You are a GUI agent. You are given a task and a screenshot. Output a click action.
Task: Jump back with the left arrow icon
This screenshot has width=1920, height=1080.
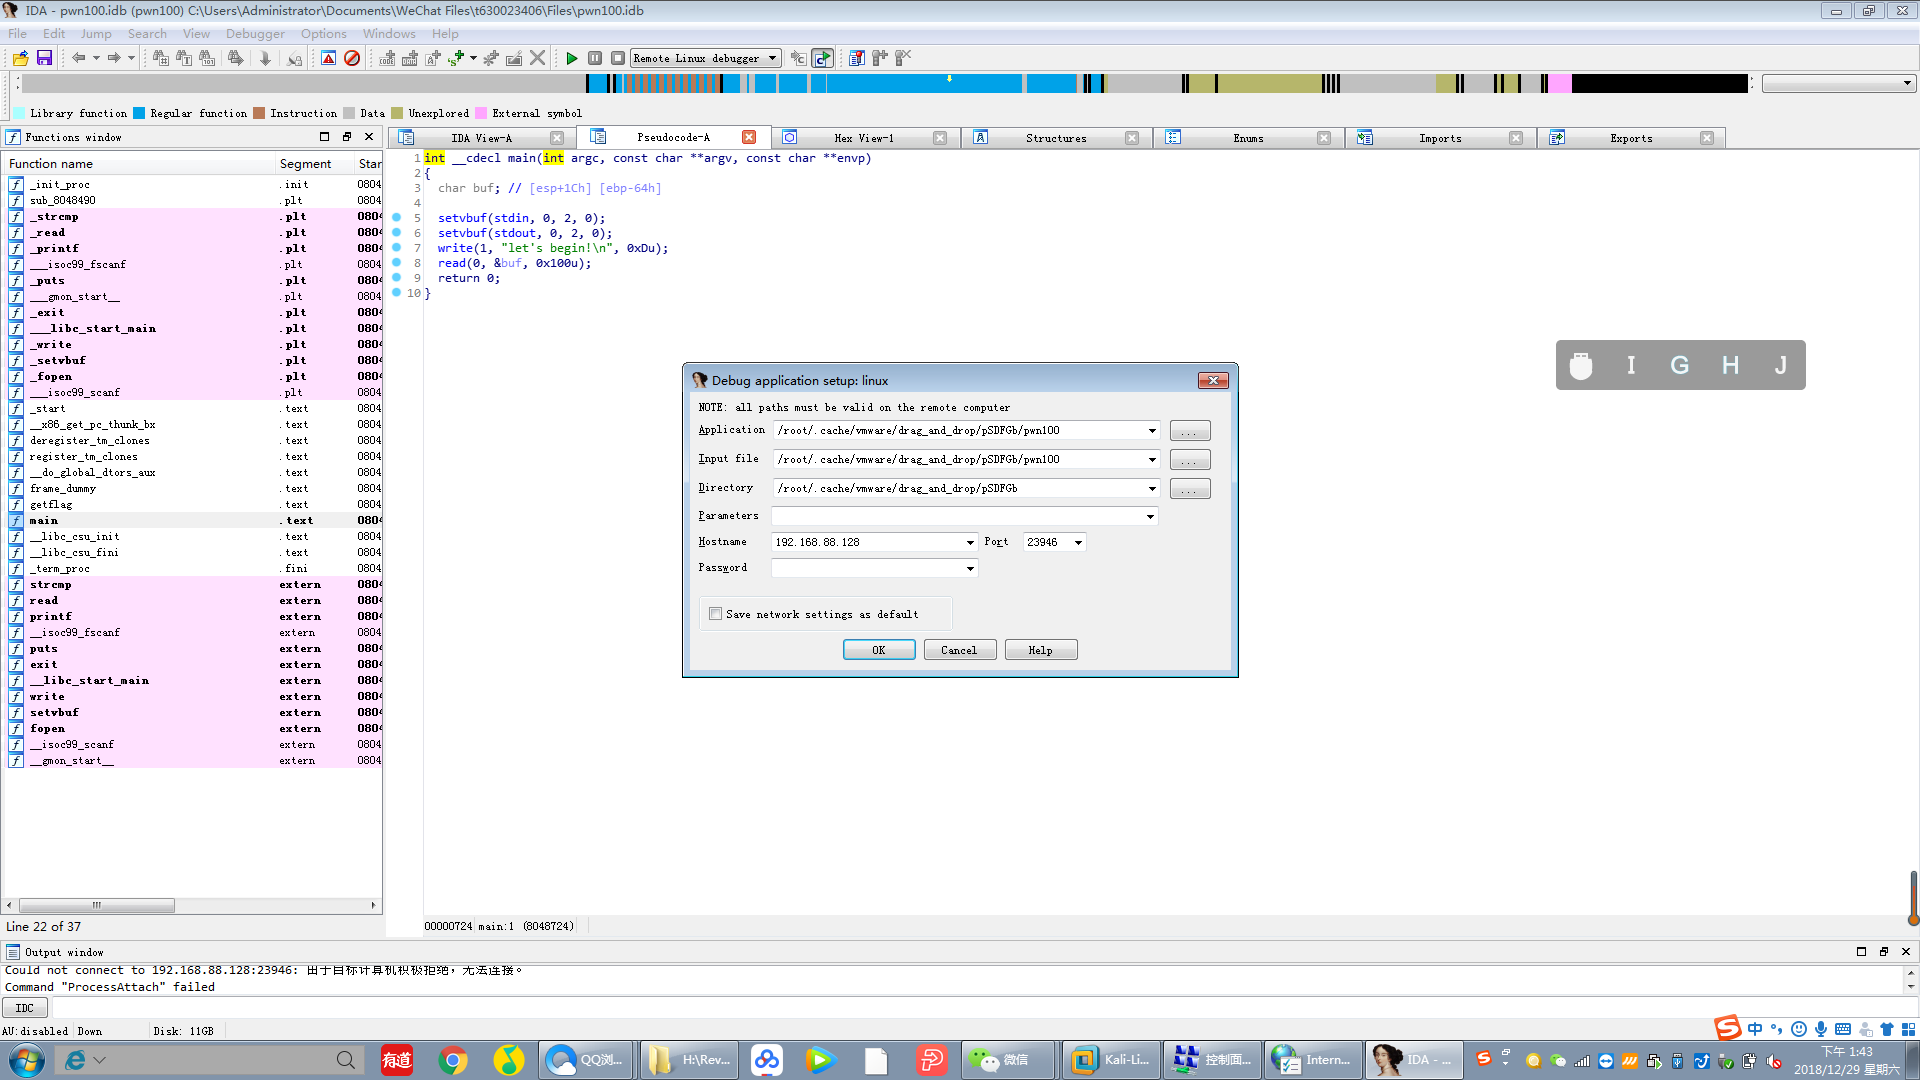[x=78, y=58]
